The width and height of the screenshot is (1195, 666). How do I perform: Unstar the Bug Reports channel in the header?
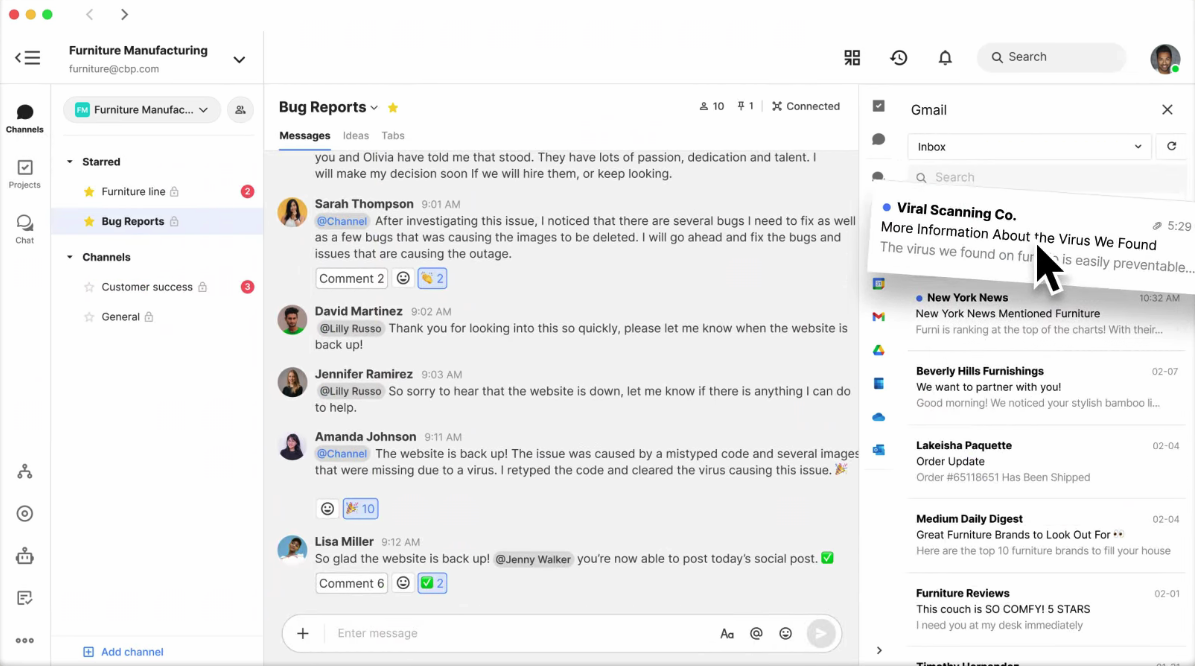pos(392,107)
